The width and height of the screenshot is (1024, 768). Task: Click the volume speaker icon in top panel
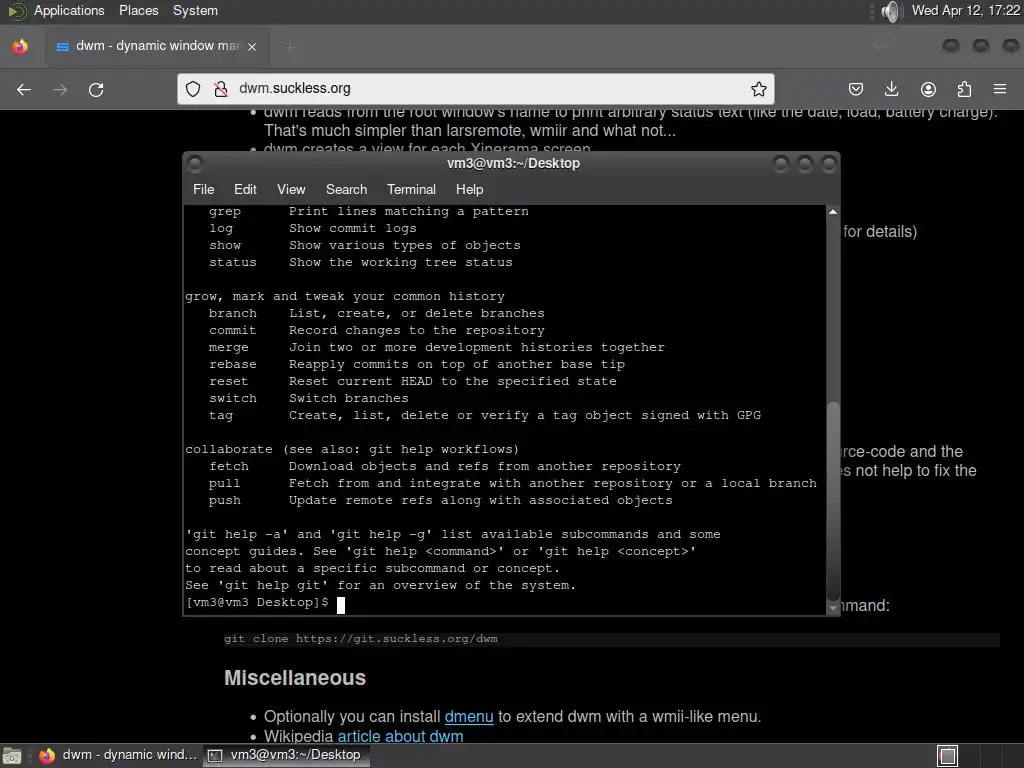890,11
